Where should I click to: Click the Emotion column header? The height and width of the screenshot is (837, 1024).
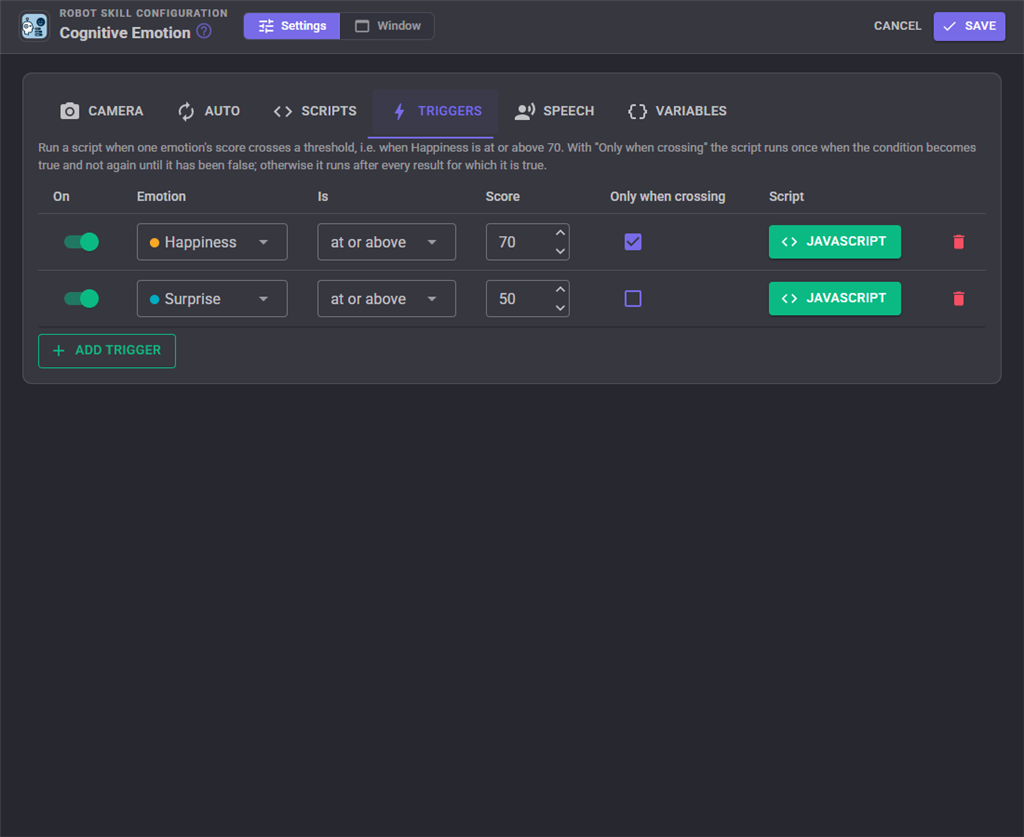point(161,197)
